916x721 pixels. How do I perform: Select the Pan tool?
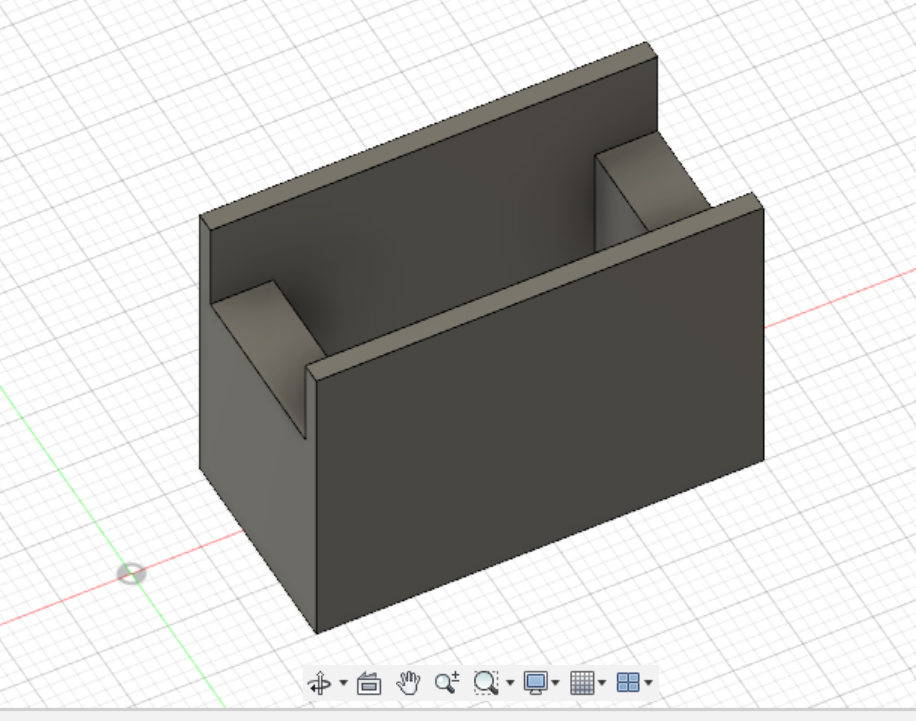point(410,684)
